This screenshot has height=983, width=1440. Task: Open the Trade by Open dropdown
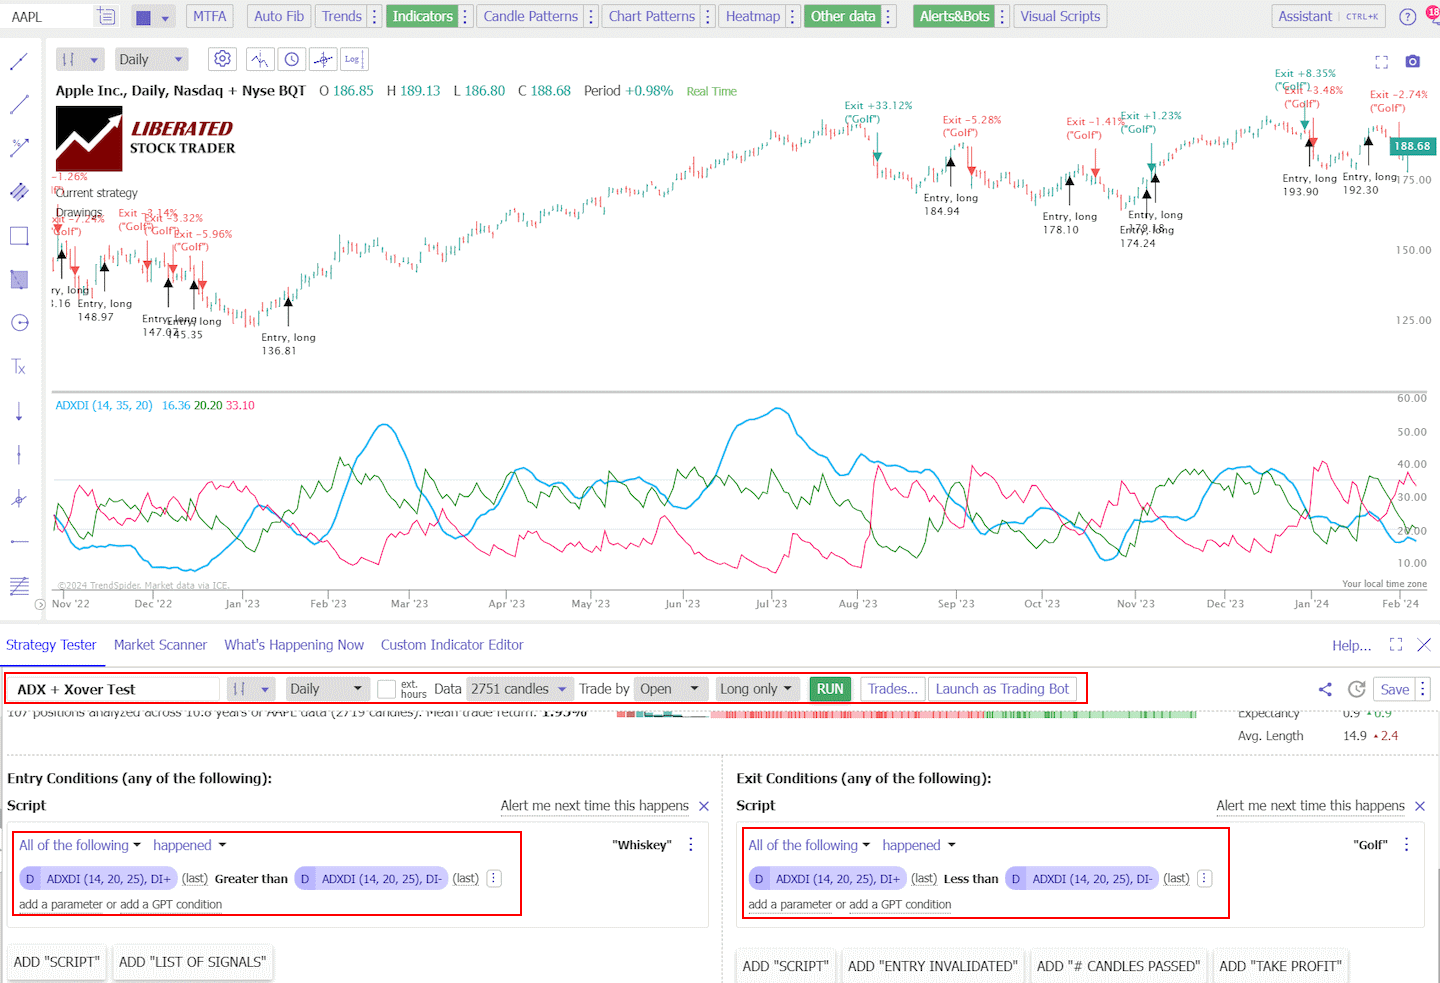tap(670, 688)
